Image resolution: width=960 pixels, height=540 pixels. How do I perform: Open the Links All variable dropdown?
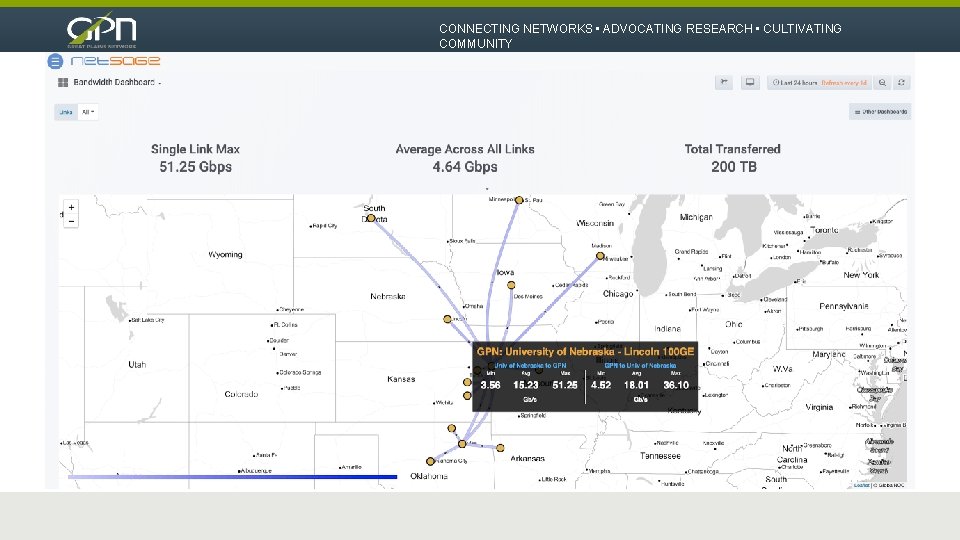[88, 112]
